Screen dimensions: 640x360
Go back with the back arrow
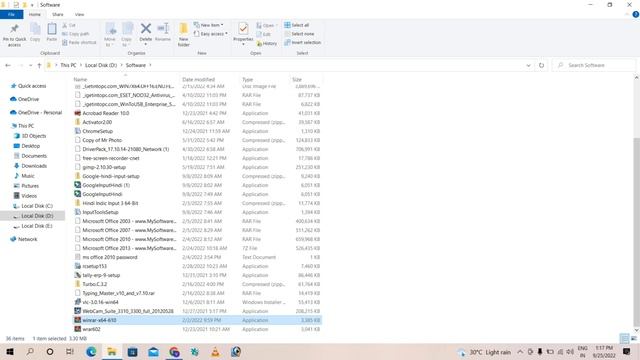point(8,65)
